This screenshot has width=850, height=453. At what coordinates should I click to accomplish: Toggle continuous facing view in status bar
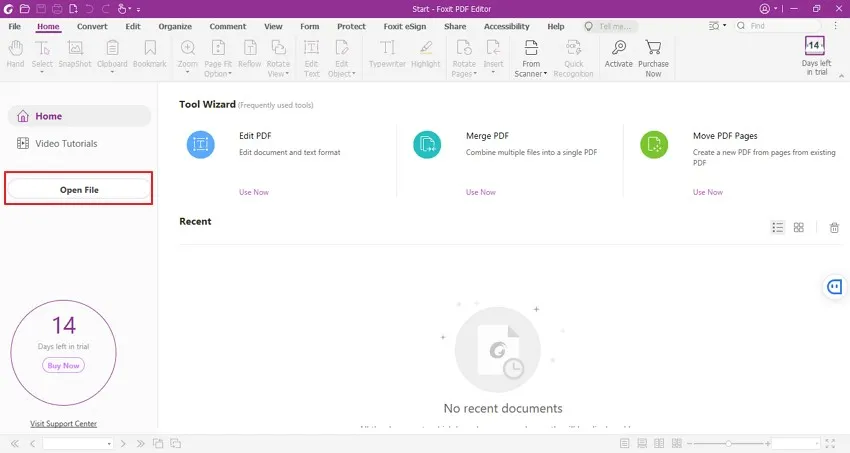677,443
